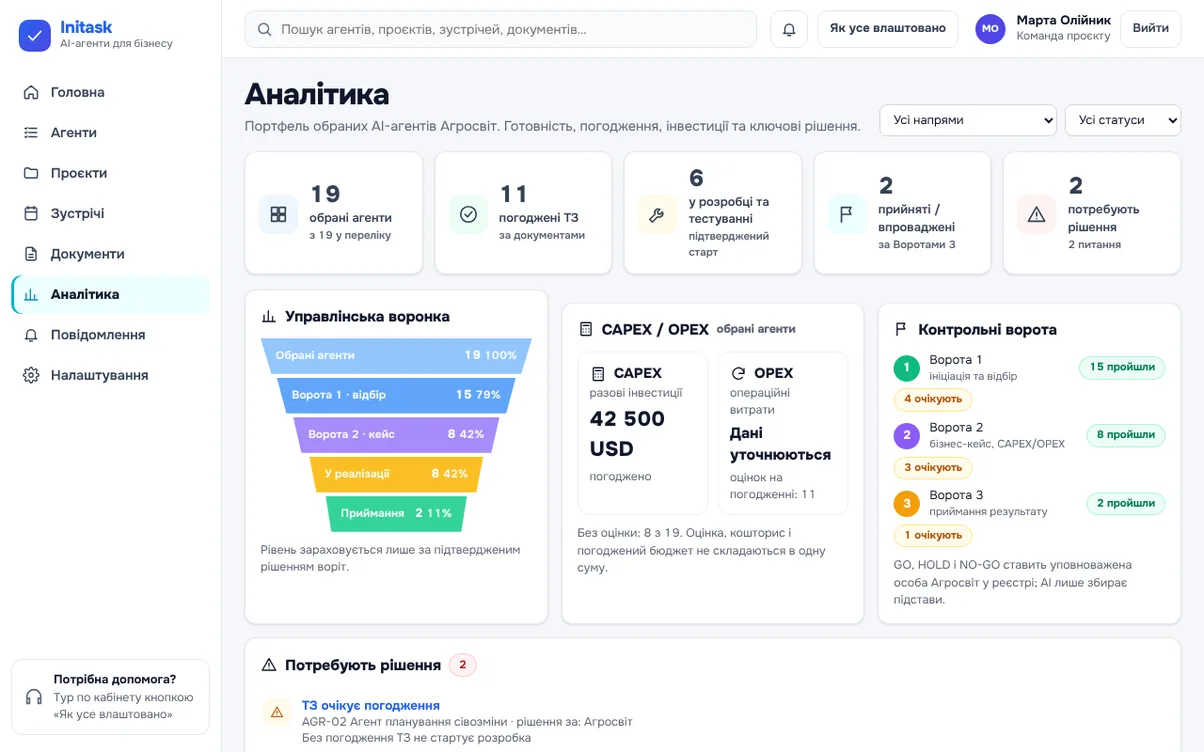Click the green circle number 1 for Ворота 1
The height and width of the screenshot is (752, 1204).
[907, 367]
